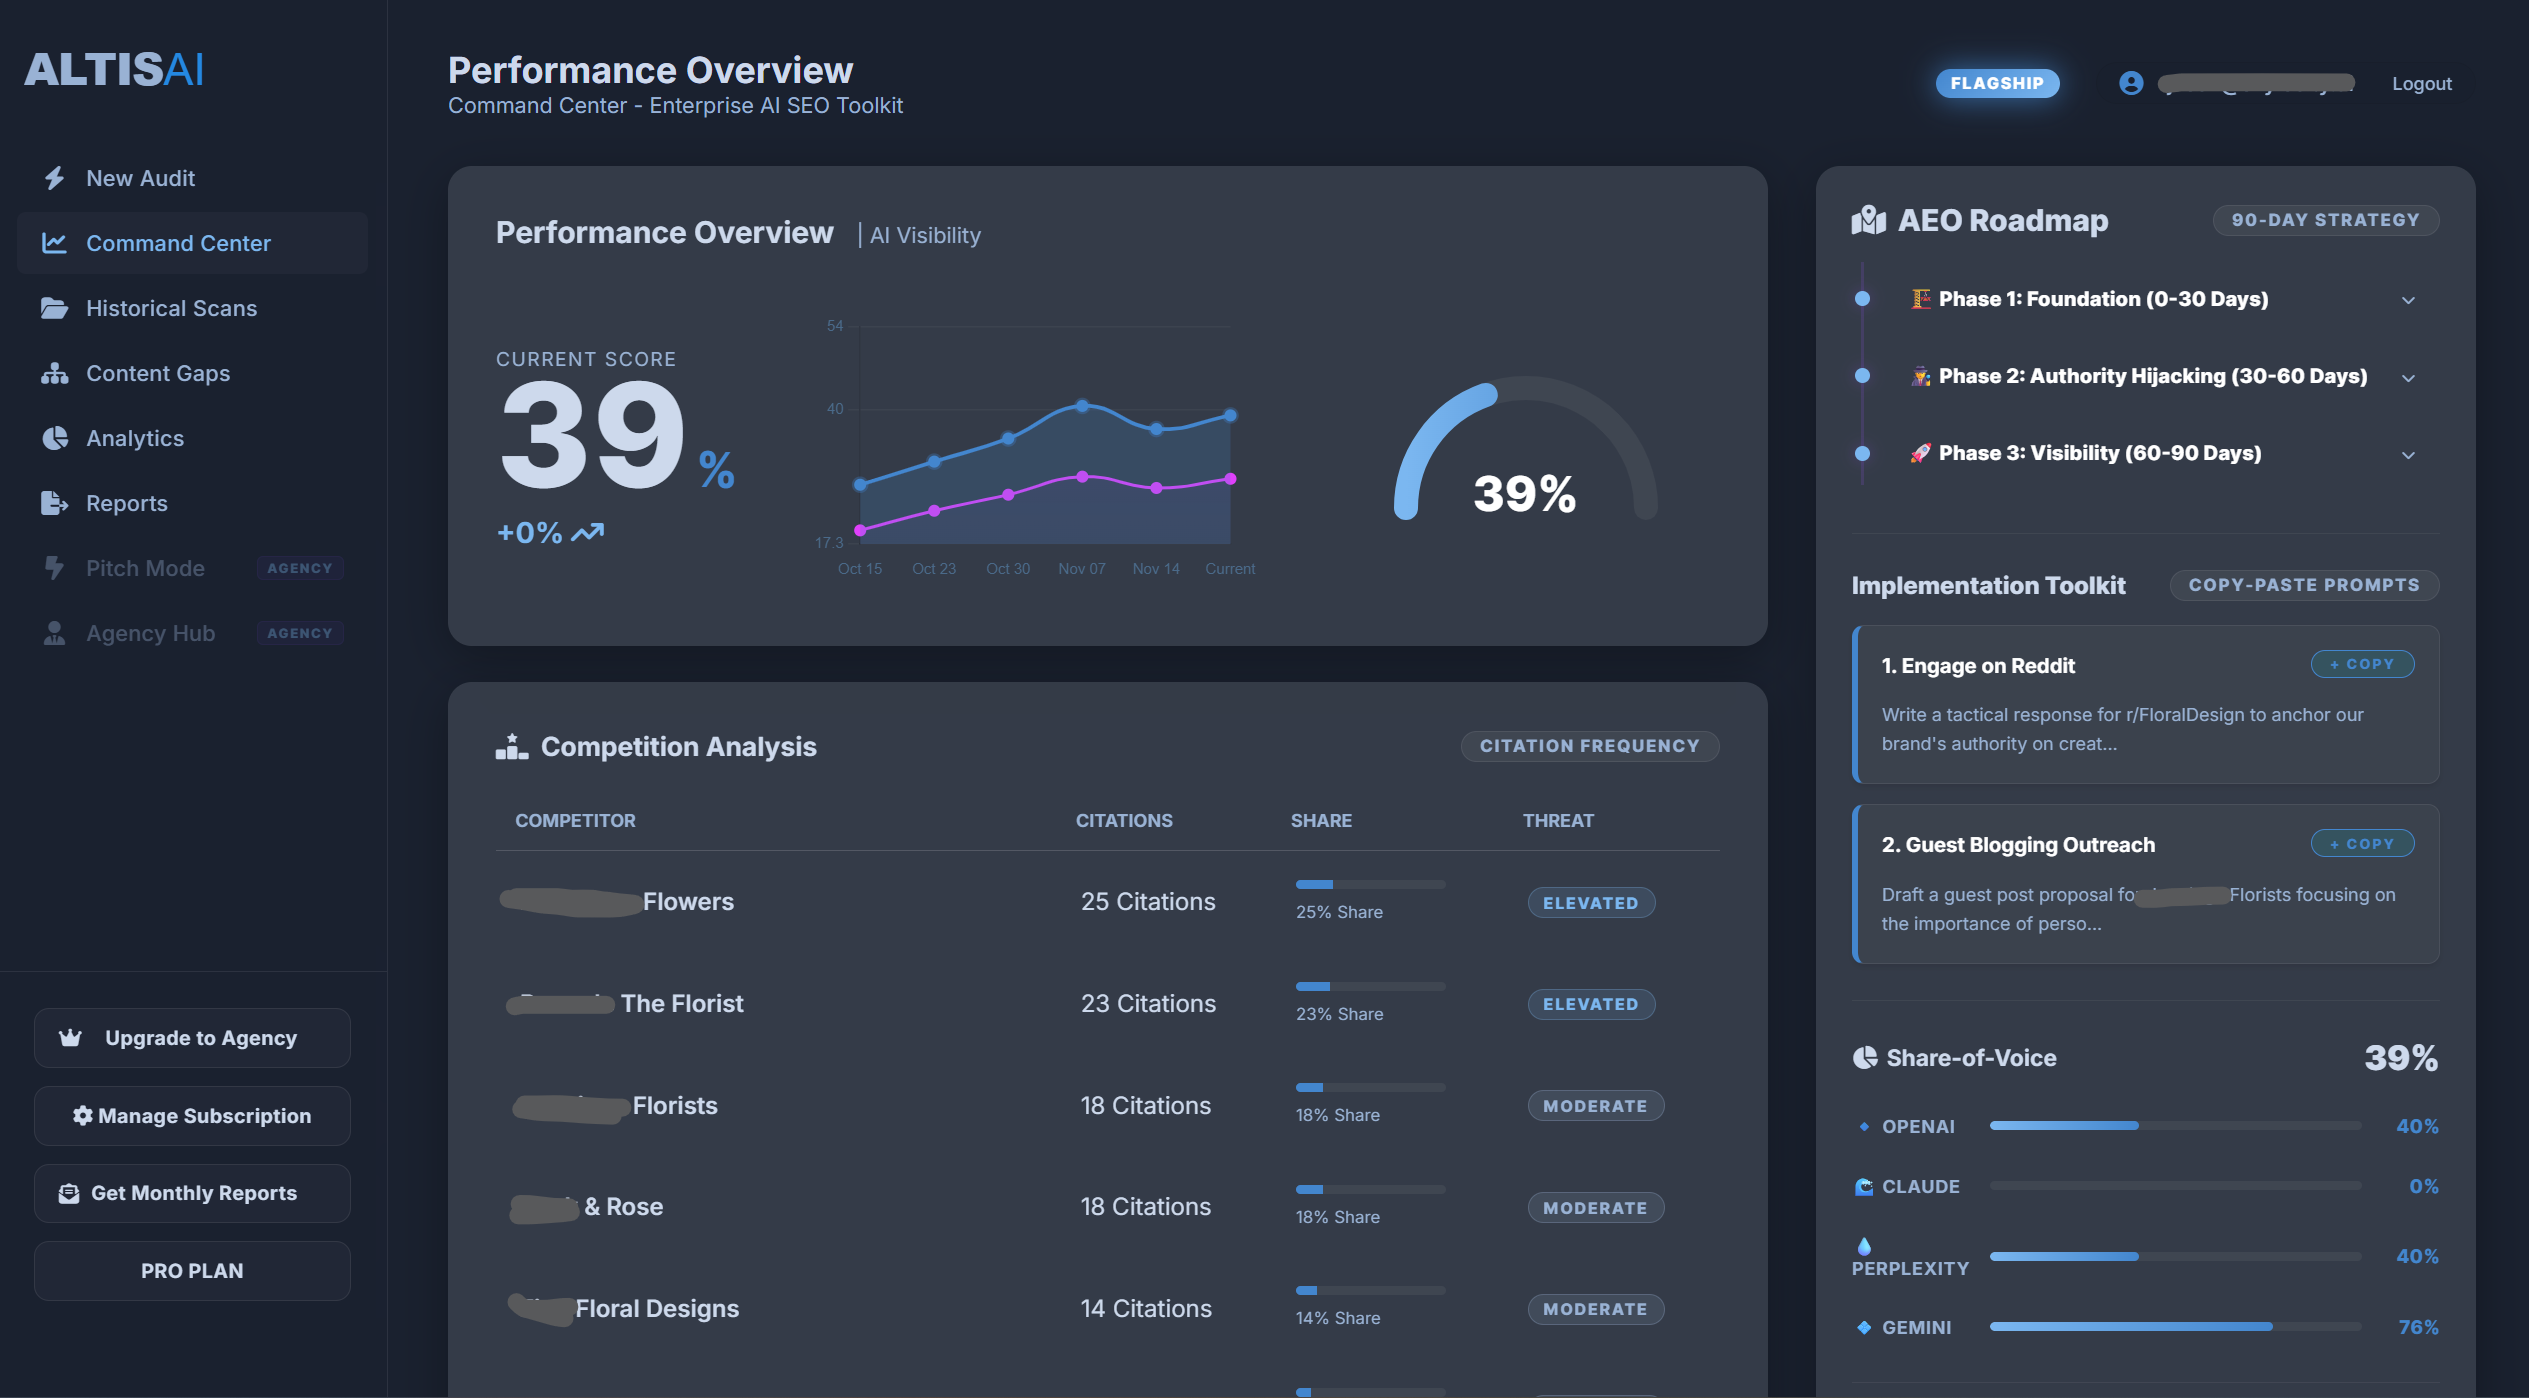Click the THREAT column header
The width and height of the screenshot is (2529, 1398).
point(1558,821)
